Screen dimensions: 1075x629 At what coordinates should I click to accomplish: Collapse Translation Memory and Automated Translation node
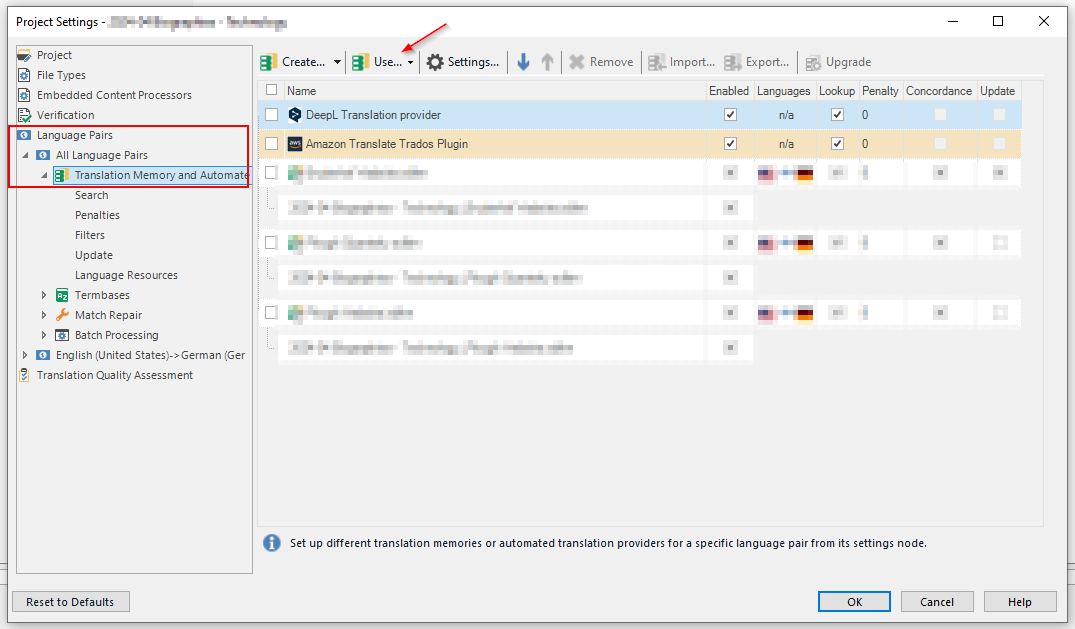coord(45,175)
